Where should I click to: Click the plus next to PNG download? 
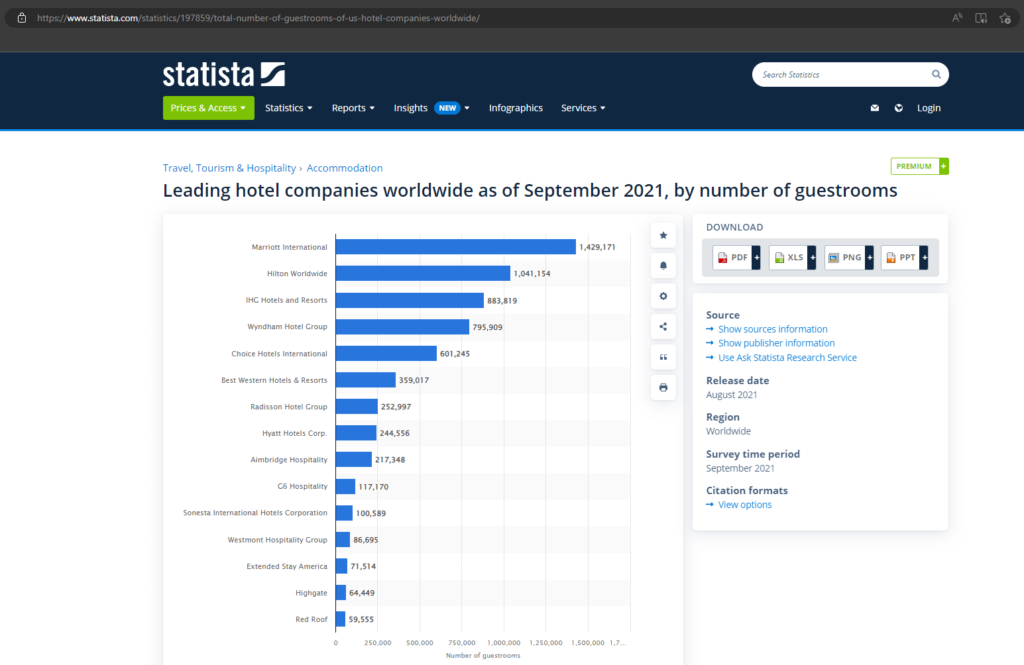(x=869, y=257)
